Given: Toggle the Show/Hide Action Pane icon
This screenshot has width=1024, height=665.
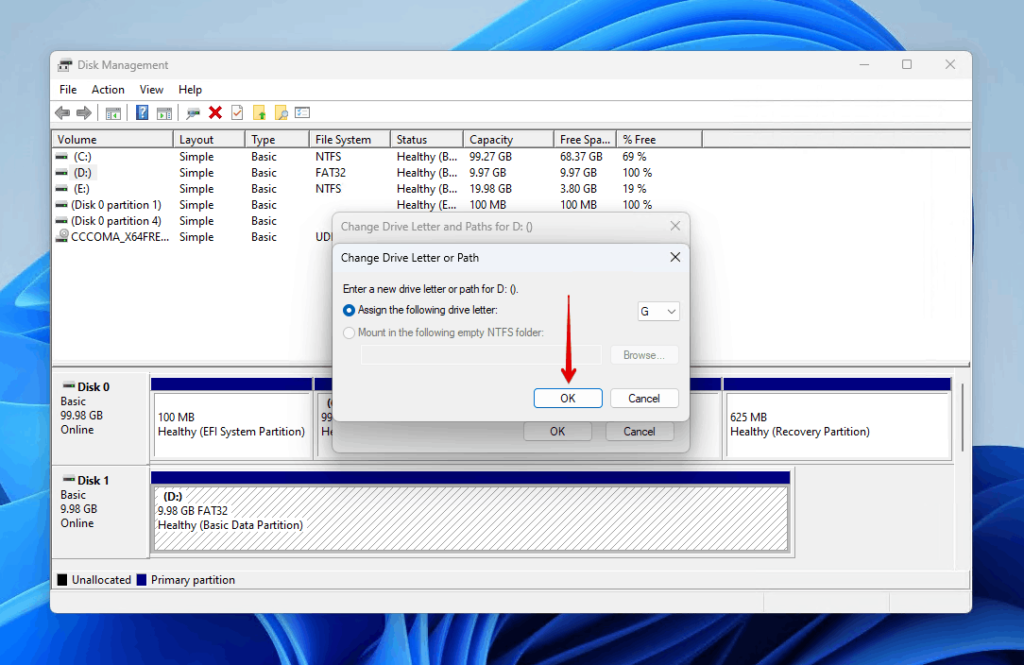Looking at the screenshot, I should coord(166,112).
